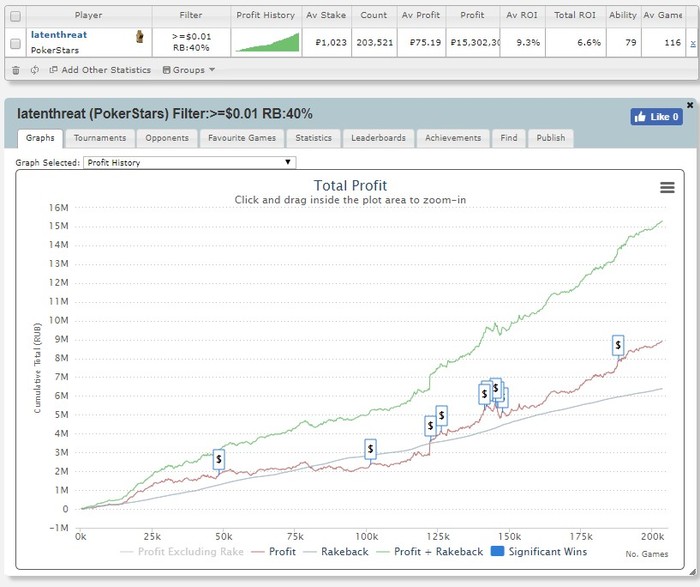
Task: Open the Statistics tab
Action: coord(313,138)
